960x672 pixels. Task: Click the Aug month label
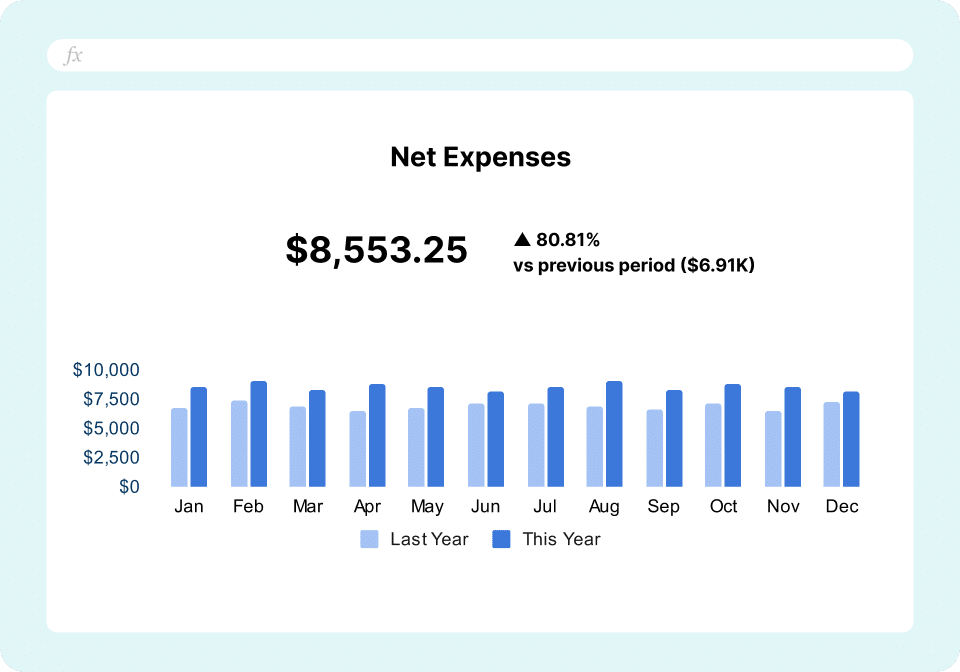(604, 507)
